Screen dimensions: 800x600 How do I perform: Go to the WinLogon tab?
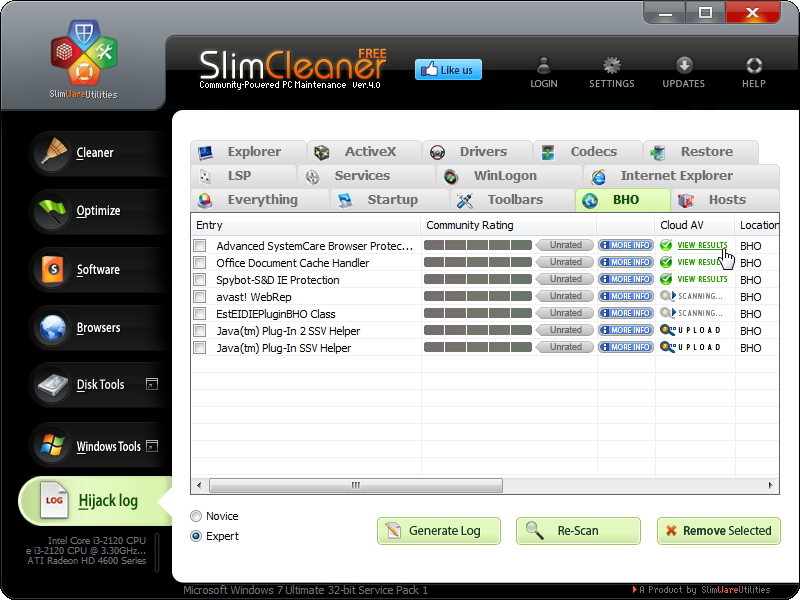(x=509, y=176)
